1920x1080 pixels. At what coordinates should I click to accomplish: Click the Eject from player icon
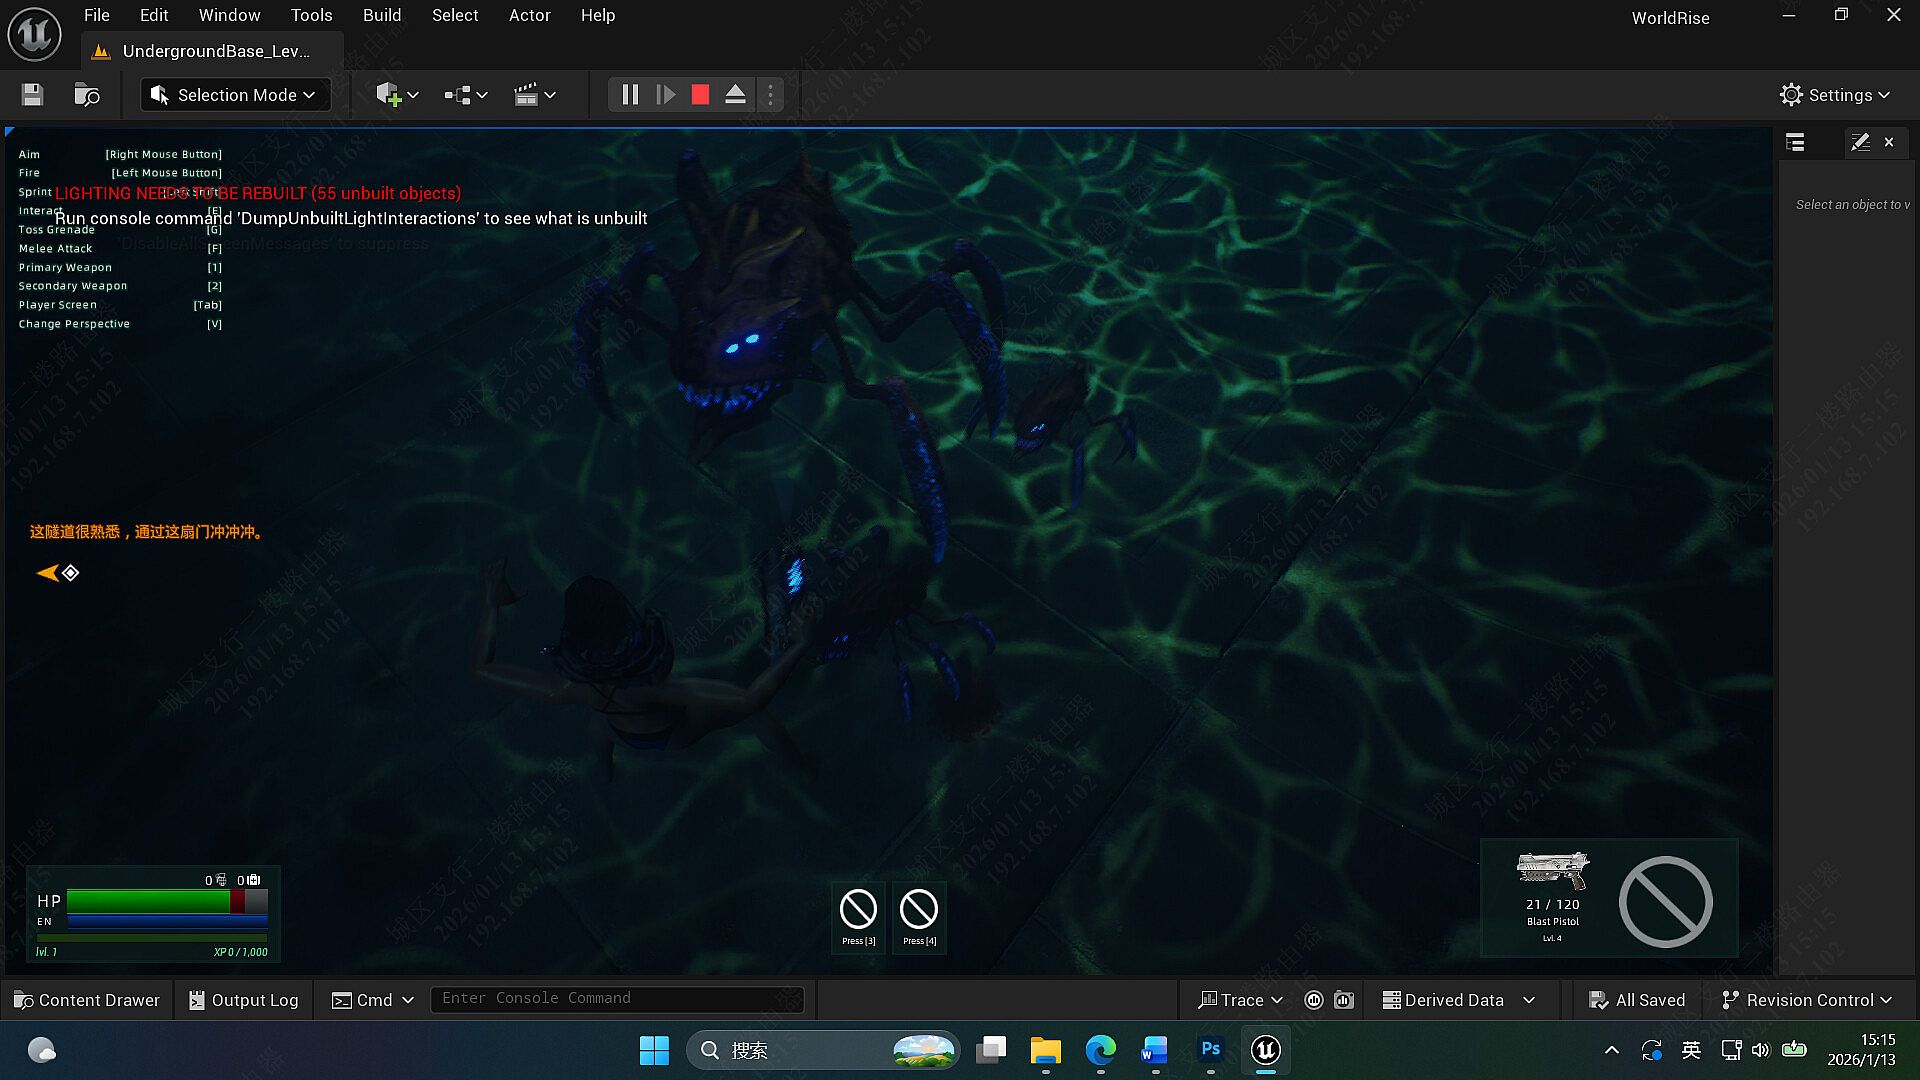pos(735,95)
